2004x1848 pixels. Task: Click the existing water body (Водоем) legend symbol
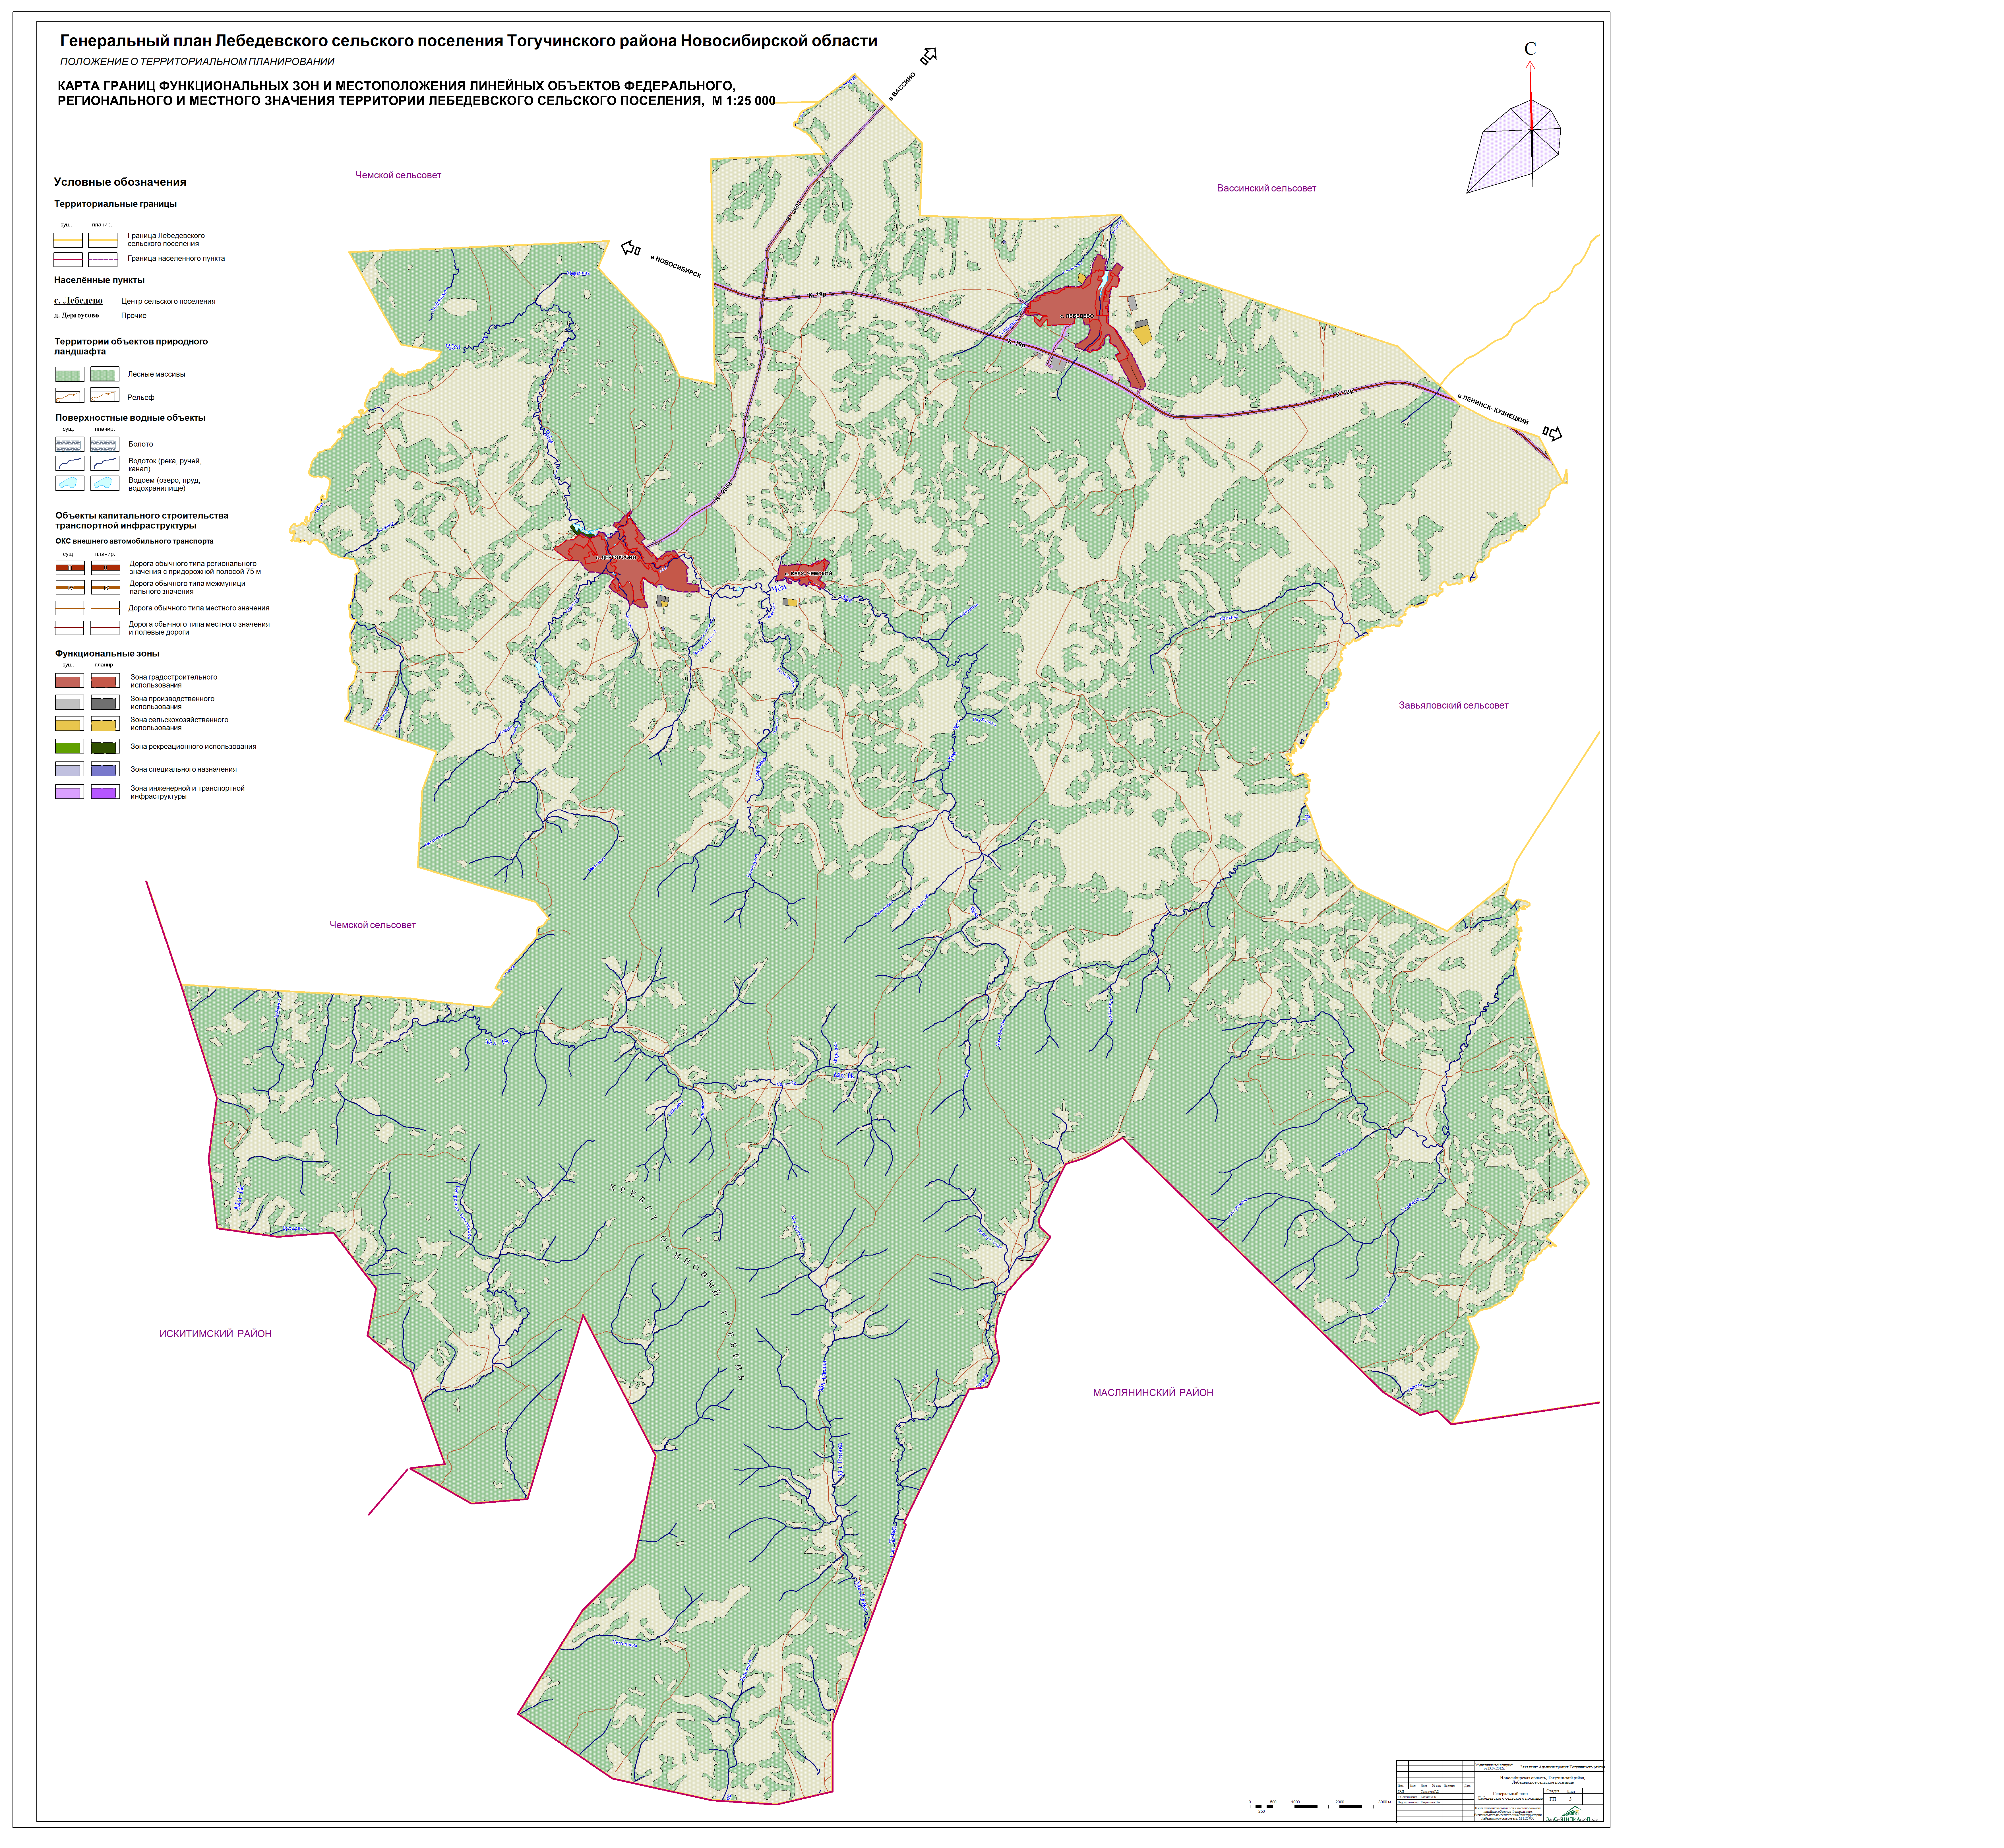(x=69, y=483)
